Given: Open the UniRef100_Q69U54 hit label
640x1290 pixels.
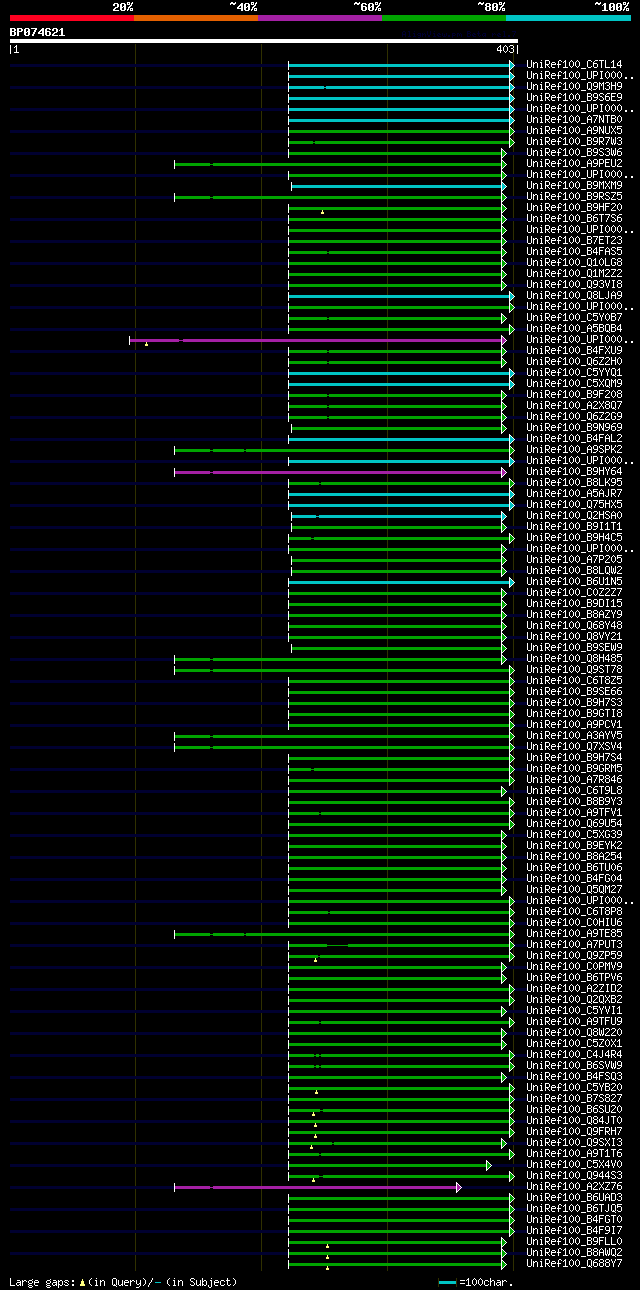Looking at the screenshot, I should point(574,824).
